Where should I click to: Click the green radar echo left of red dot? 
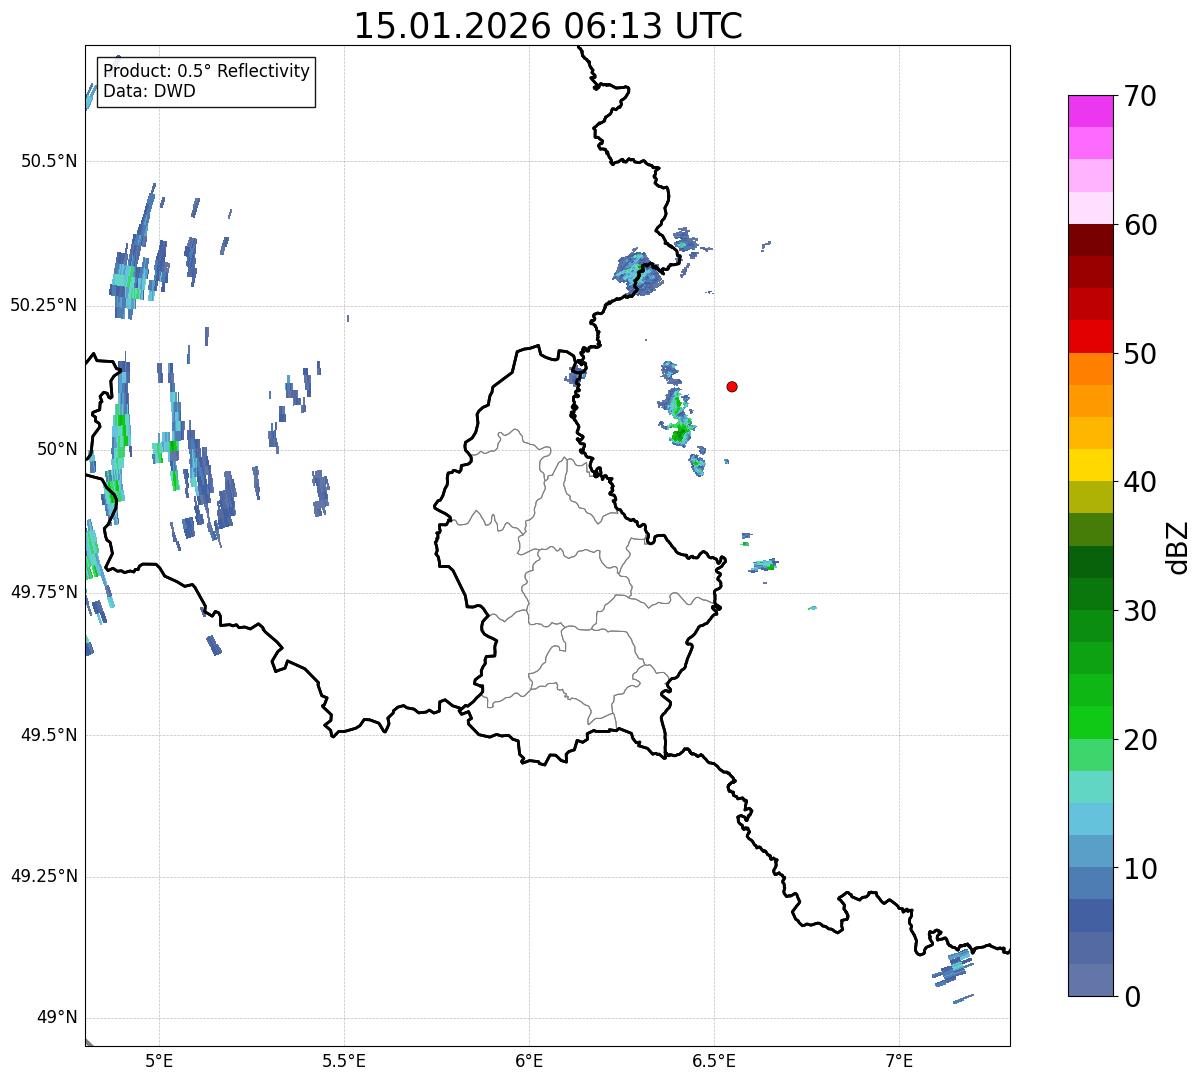(x=680, y=418)
